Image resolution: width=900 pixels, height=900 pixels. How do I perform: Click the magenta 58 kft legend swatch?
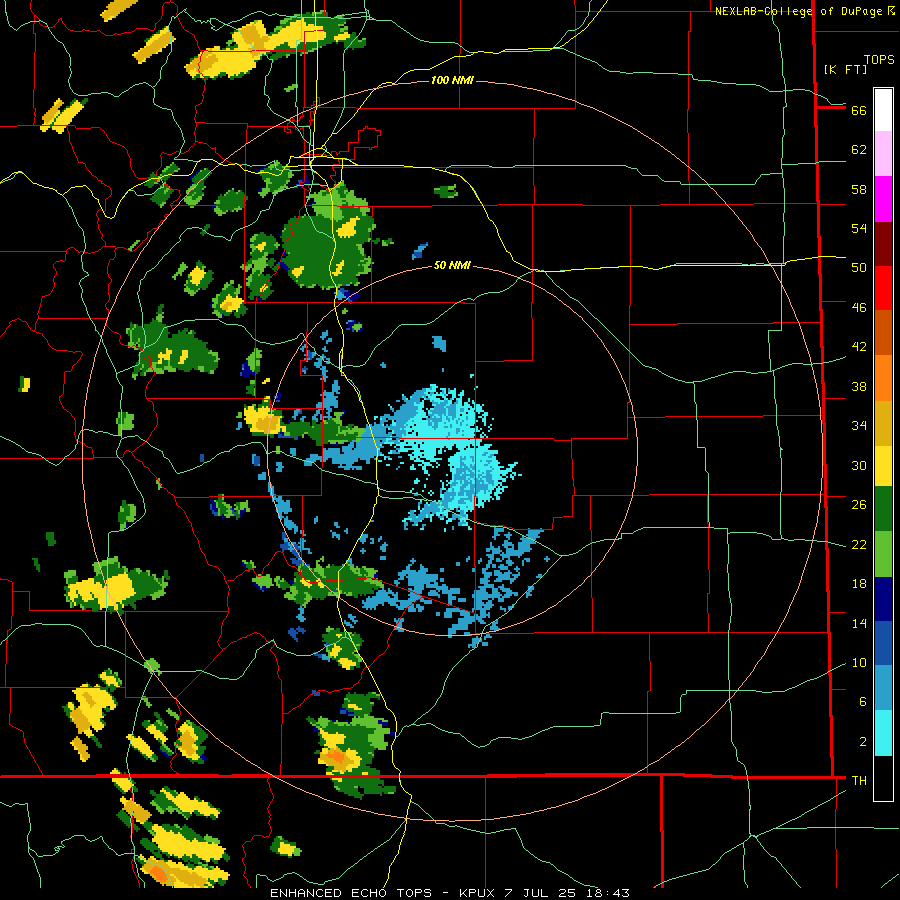883,199
